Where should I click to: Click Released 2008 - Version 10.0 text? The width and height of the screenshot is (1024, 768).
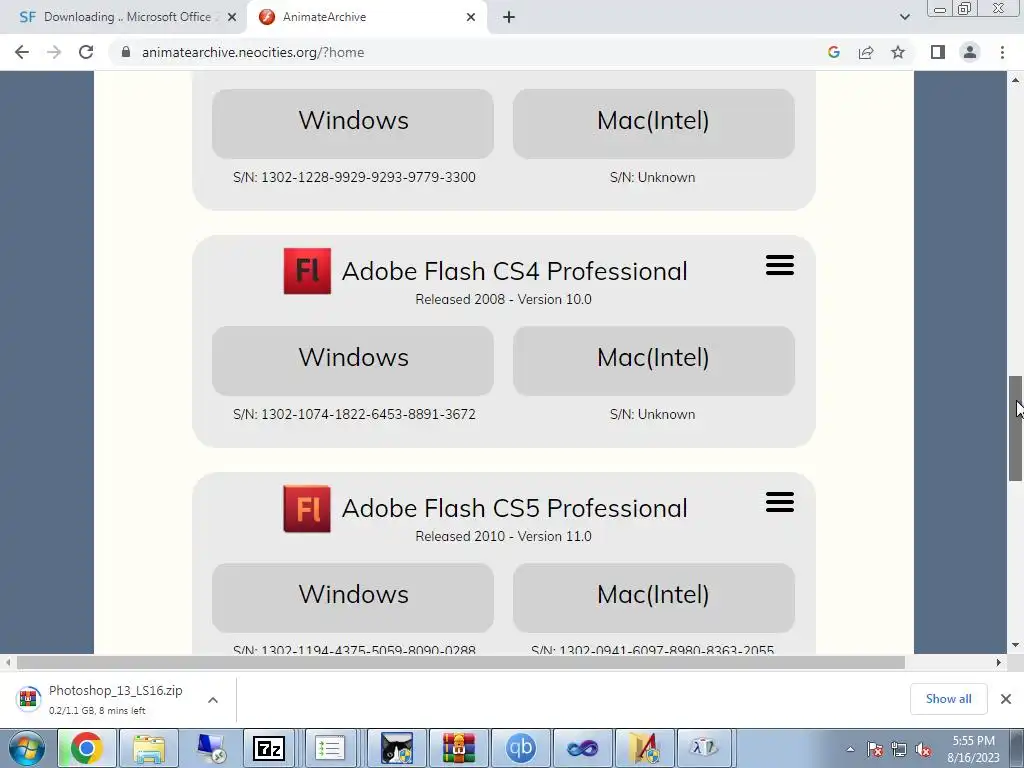coord(504,299)
